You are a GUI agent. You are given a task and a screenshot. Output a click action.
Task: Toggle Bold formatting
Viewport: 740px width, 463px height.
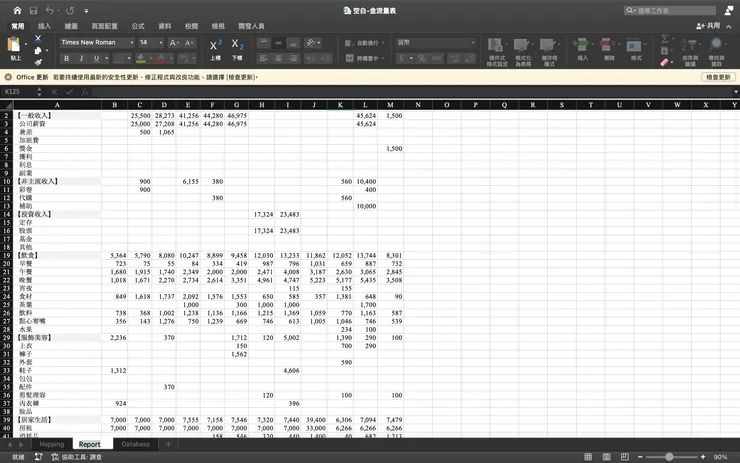pos(67,59)
